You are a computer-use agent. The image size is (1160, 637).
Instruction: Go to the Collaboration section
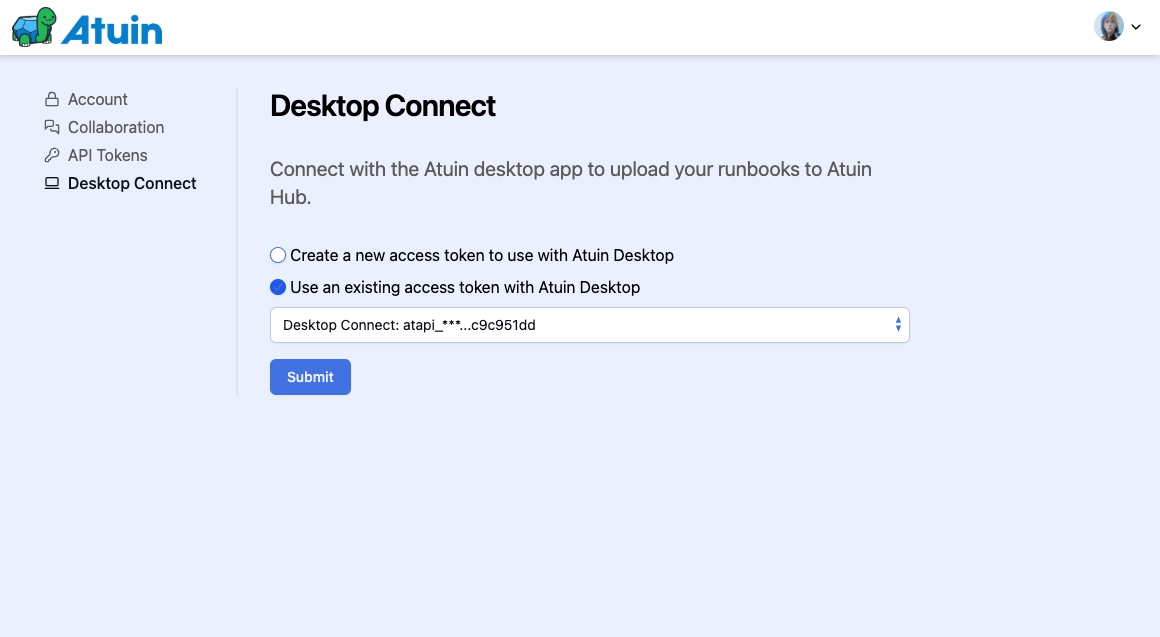click(x=116, y=127)
